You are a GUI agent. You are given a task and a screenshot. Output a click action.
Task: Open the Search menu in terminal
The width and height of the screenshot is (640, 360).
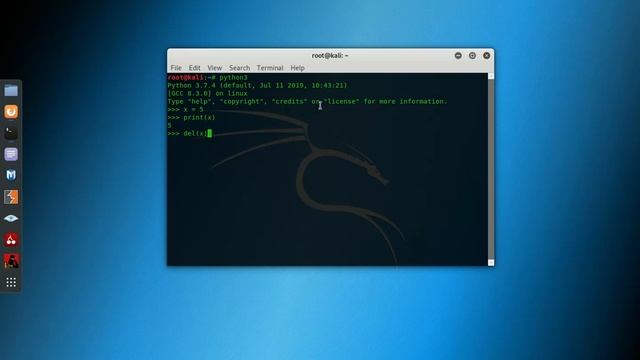pos(239,68)
